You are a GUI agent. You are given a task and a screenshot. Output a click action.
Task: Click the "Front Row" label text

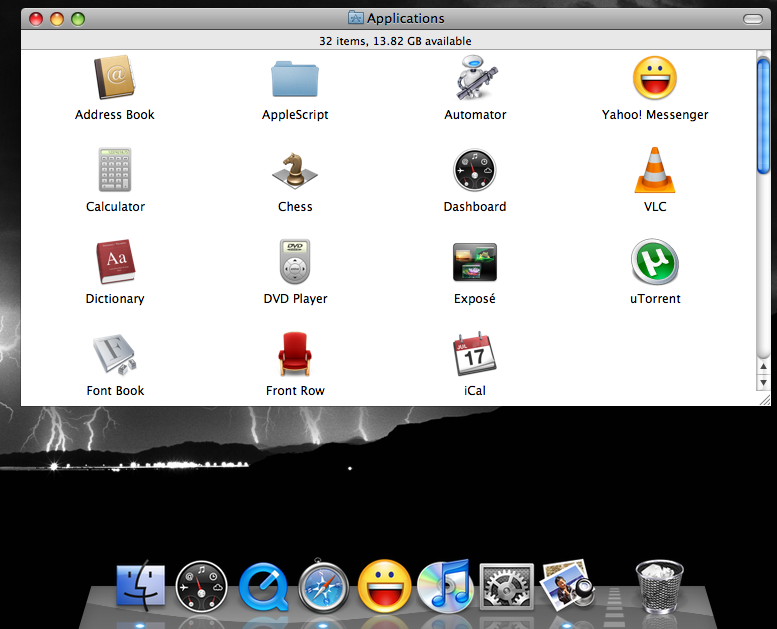tap(295, 391)
